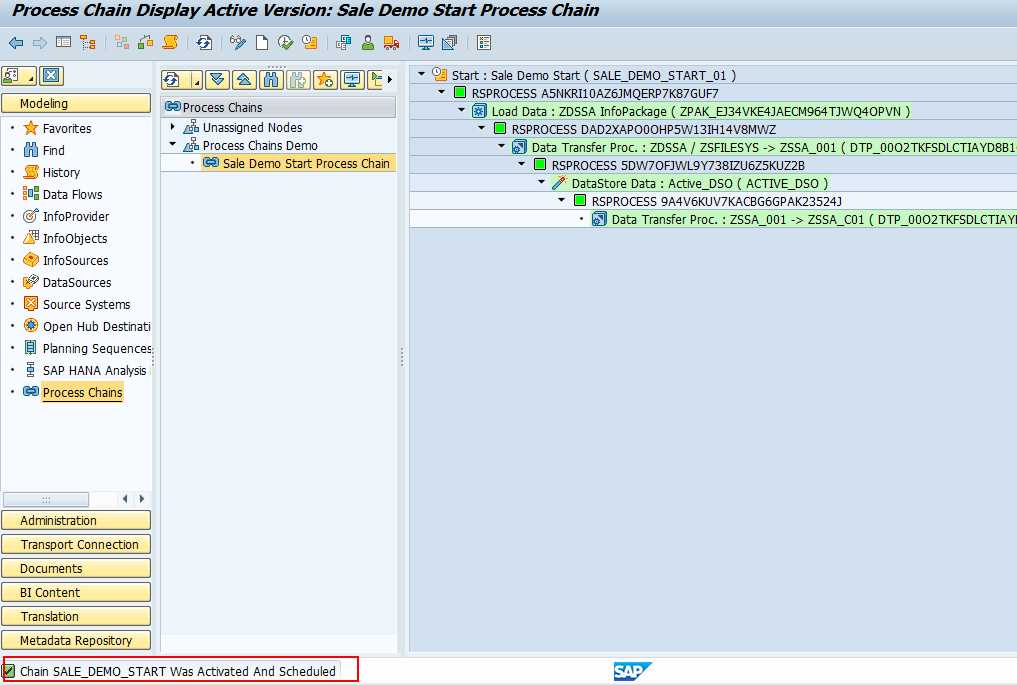Screen dimensions: 1017x685
Task: Click right scroll arrow under navigation list
Action: [x=141, y=499]
